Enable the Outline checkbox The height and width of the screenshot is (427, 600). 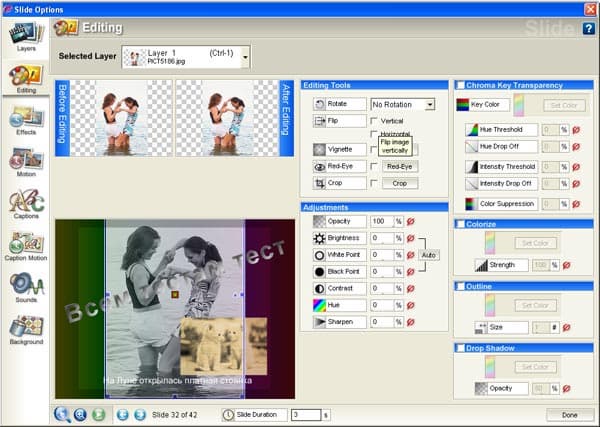(461, 286)
